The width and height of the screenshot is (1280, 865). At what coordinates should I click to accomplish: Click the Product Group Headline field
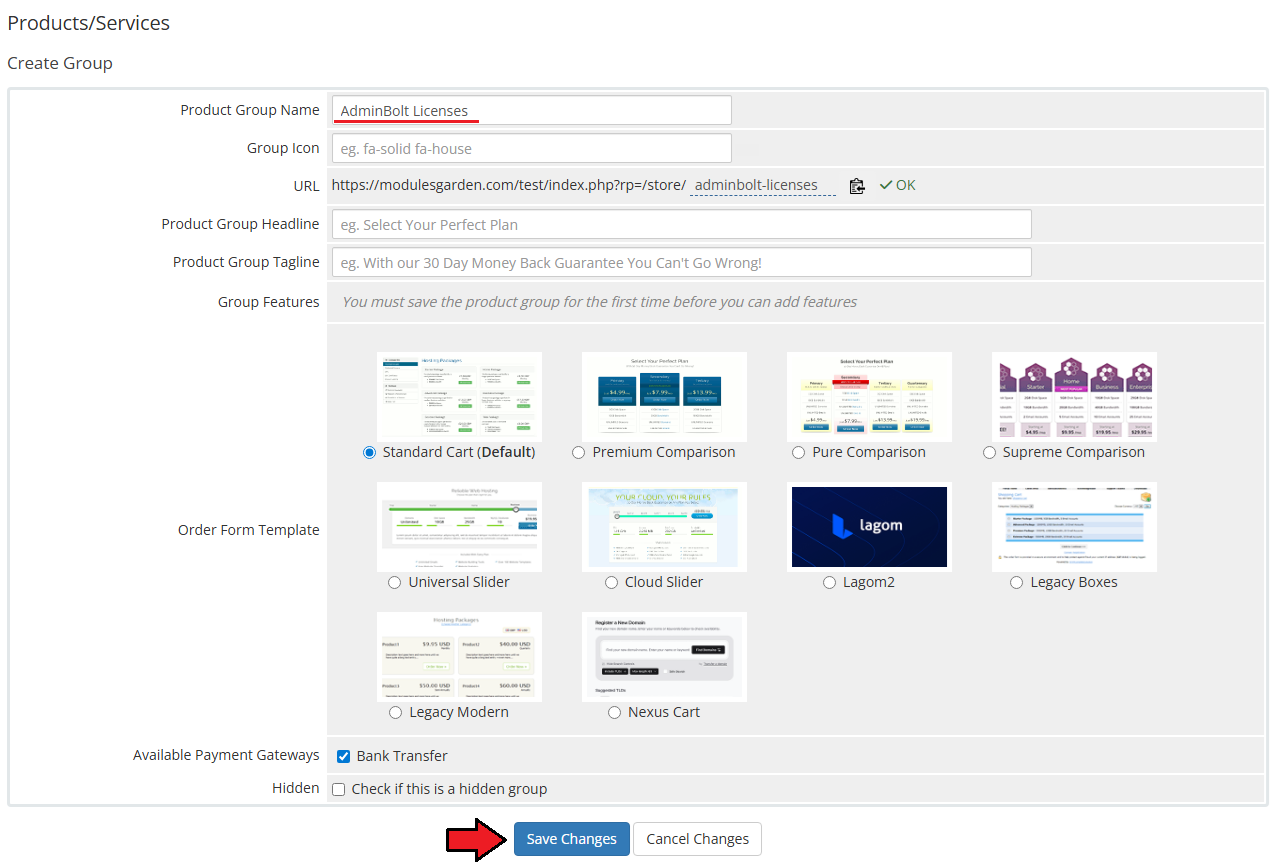[x=682, y=224]
